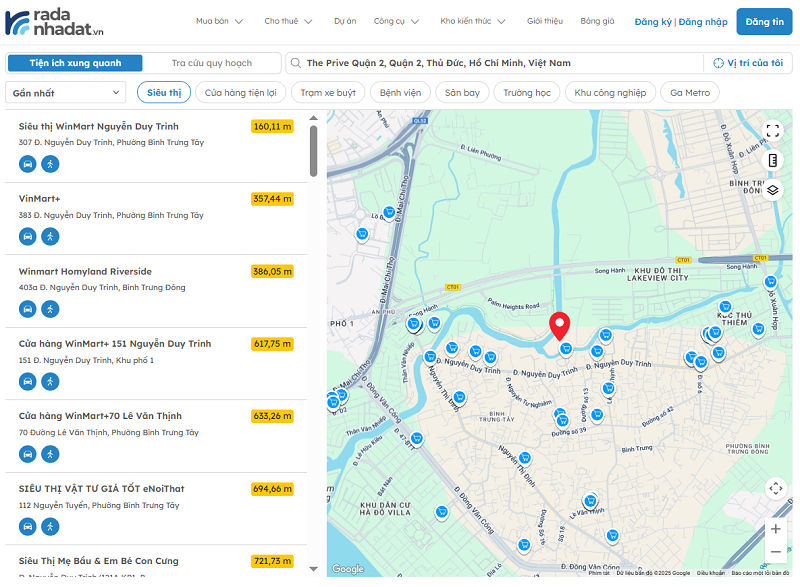Click Vị trí của tôi button
This screenshot has width=800, height=587.
748,63
